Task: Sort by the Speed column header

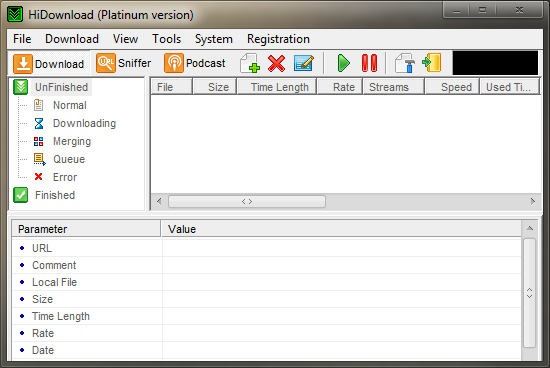Action: [452, 87]
